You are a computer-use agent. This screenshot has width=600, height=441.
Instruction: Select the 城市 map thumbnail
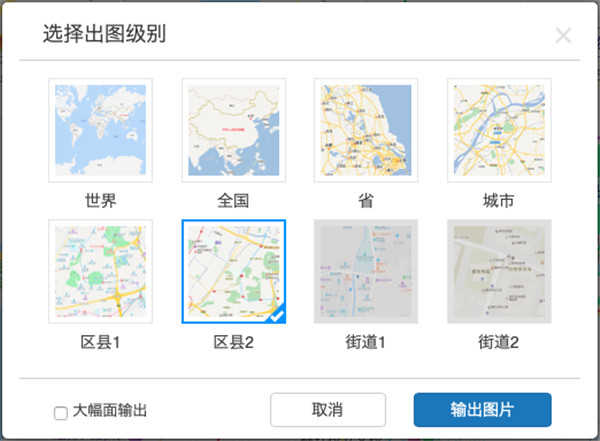498,130
